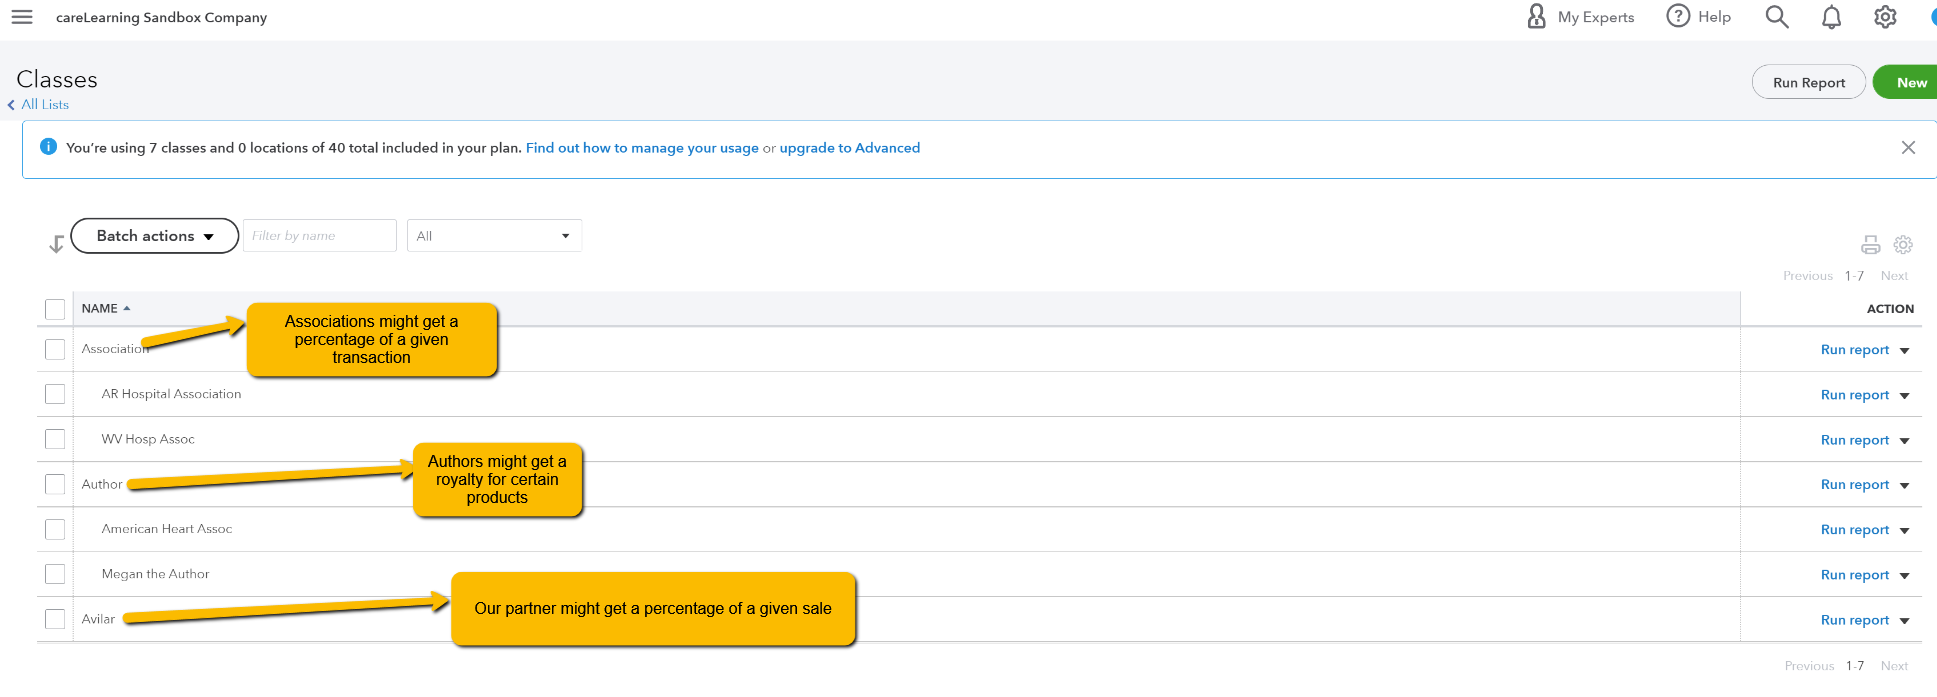
Task: Open the gear settings in top bar
Action: (x=1885, y=17)
